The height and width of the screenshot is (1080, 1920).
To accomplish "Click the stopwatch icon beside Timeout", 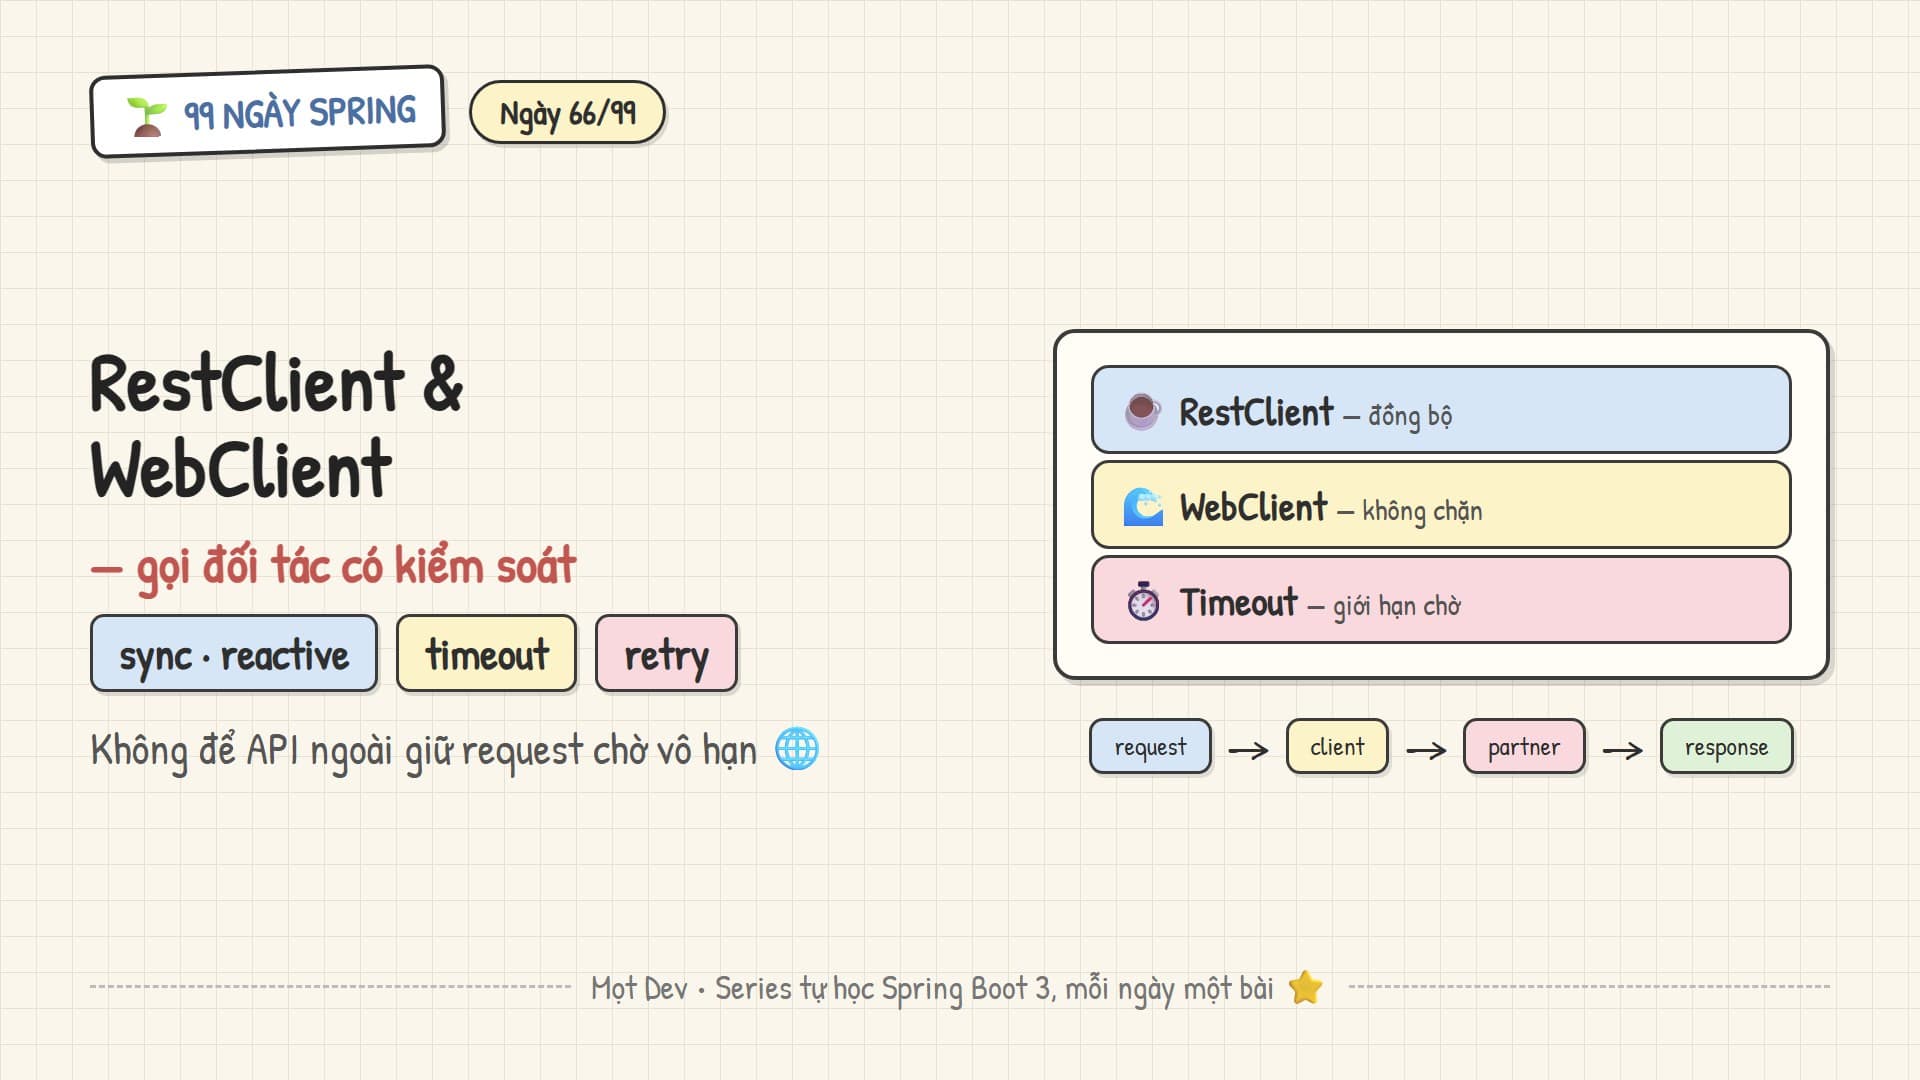I will click(x=1143, y=602).
